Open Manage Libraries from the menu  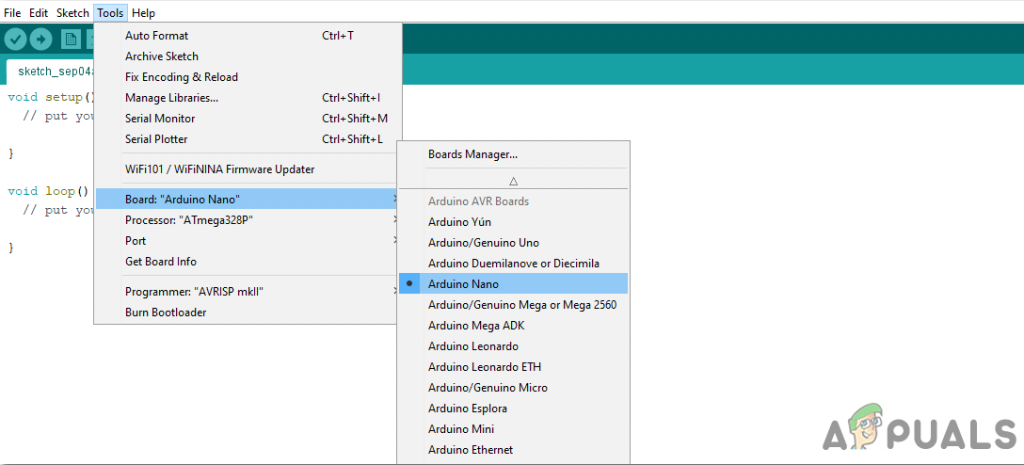click(171, 98)
